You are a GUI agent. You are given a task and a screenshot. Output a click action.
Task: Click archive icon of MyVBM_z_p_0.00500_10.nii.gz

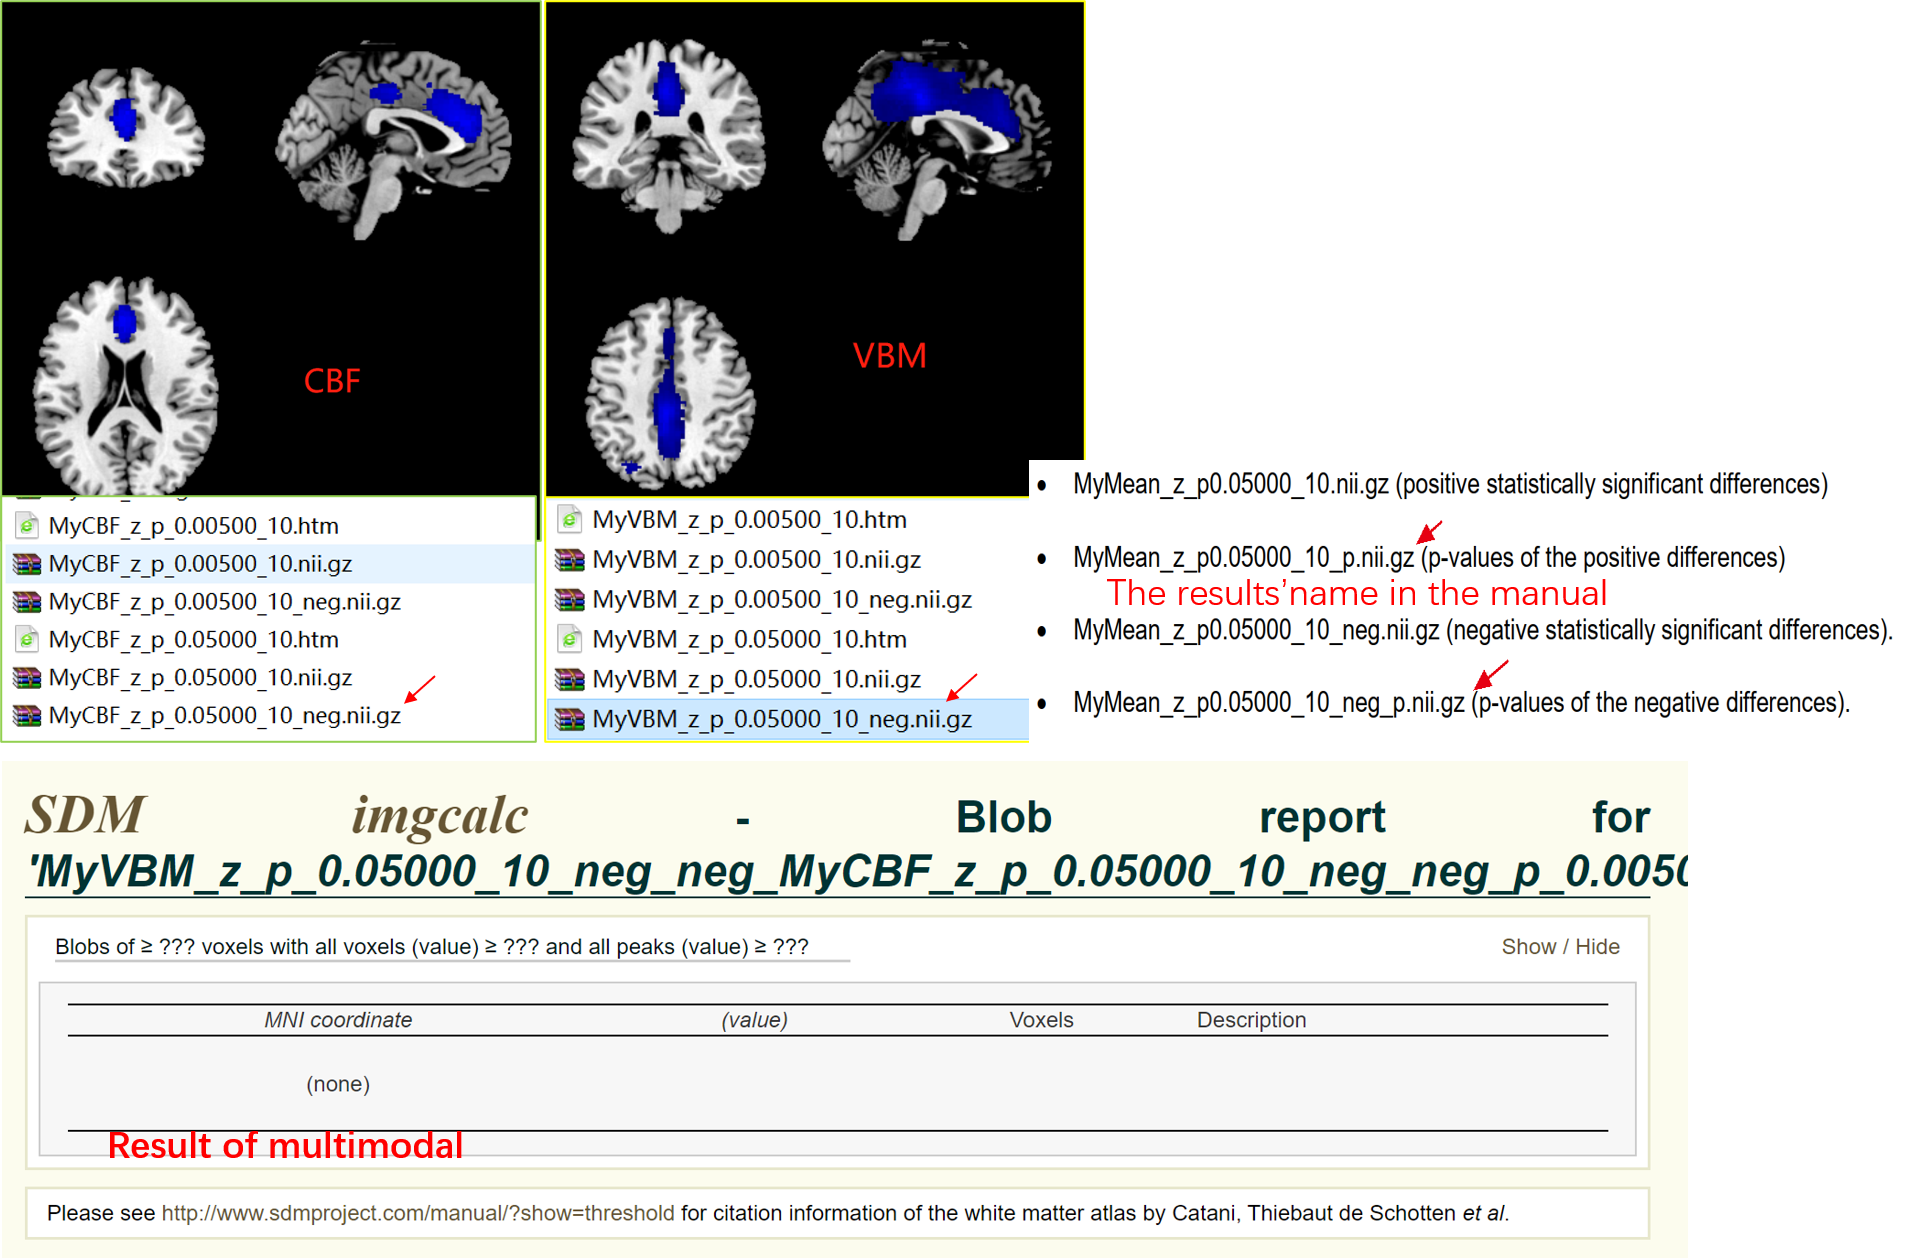570,560
